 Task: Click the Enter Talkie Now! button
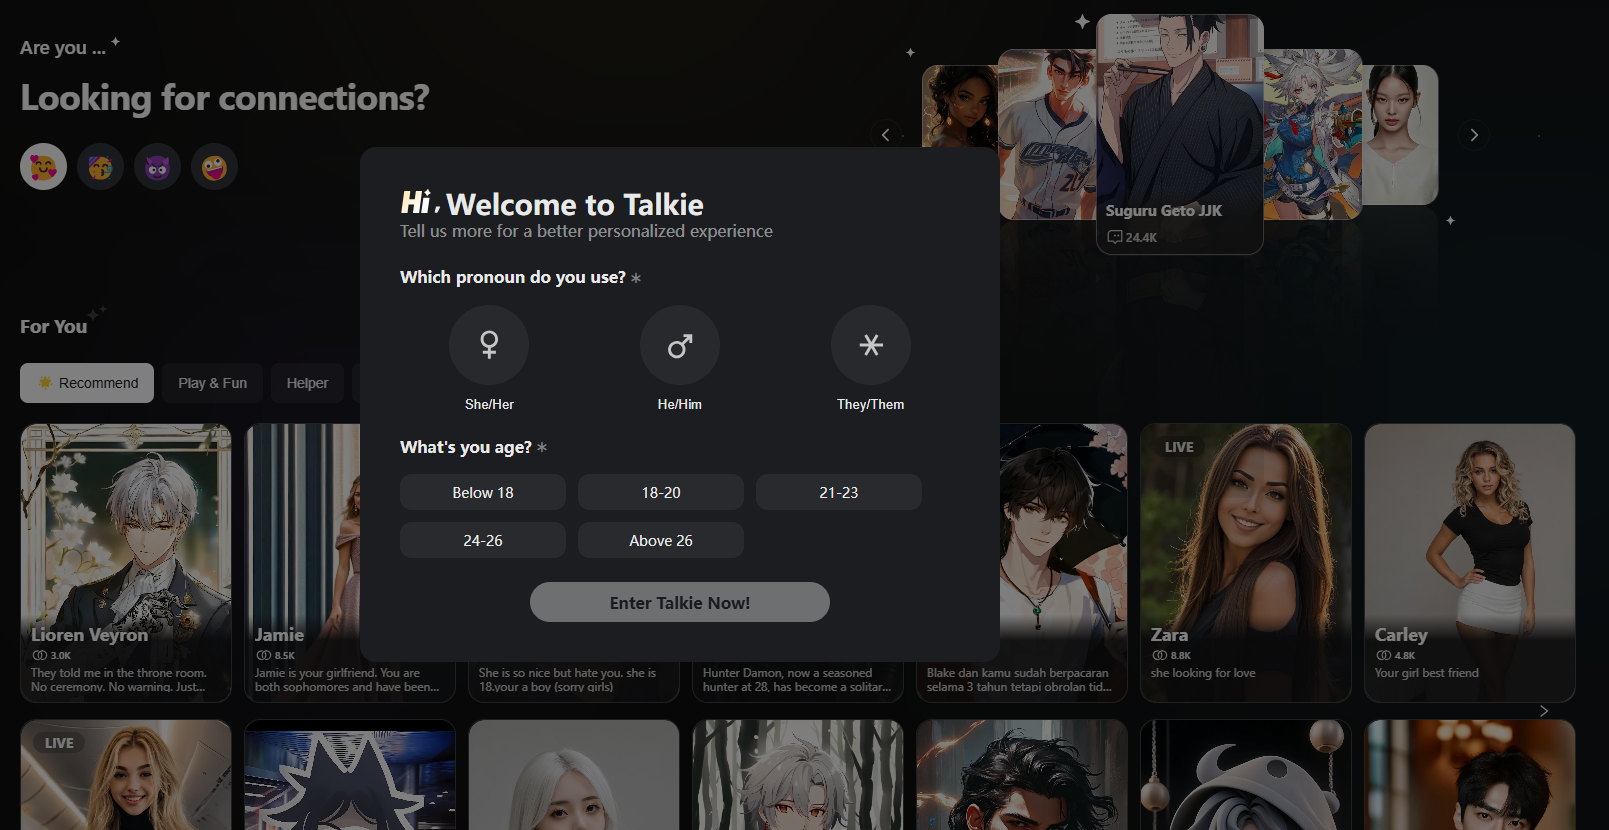pyautogui.click(x=680, y=602)
